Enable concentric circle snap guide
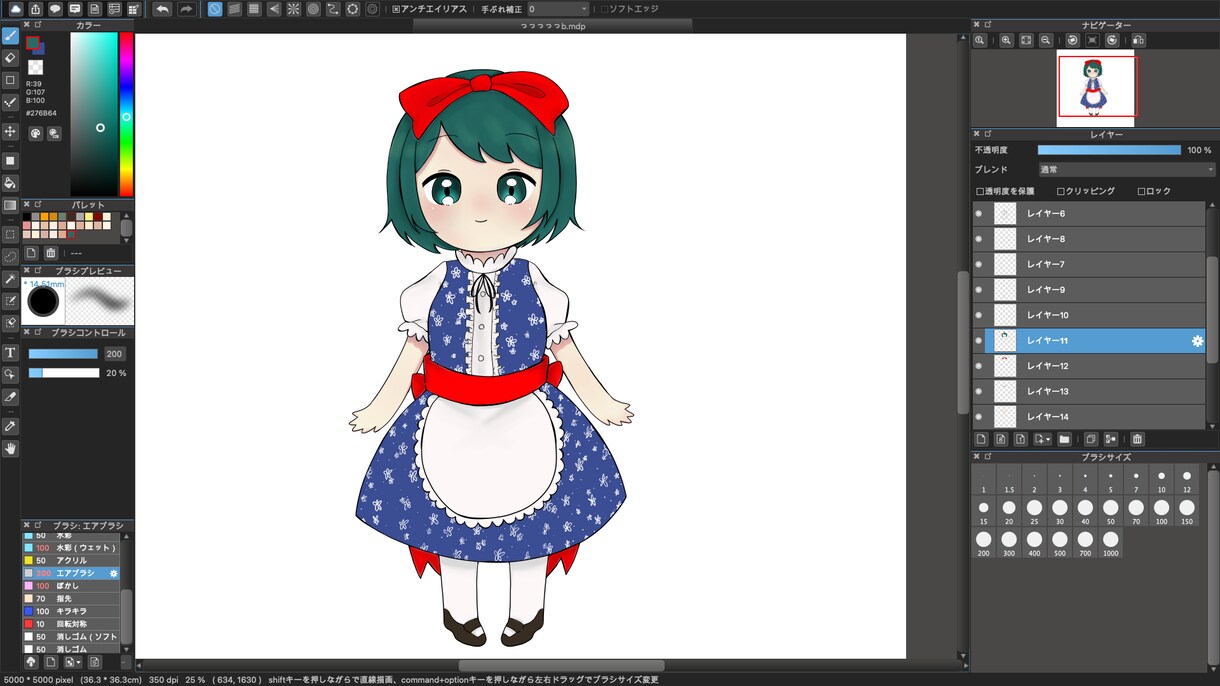Image resolution: width=1220 pixels, height=686 pixels. tap(313, 9)
